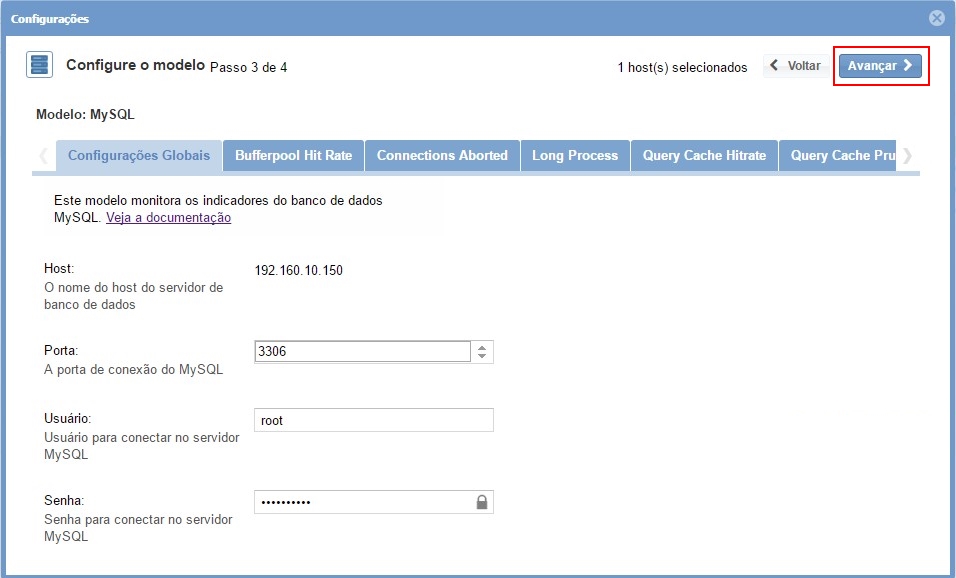Click into the Porta number field

coord(362,352)
